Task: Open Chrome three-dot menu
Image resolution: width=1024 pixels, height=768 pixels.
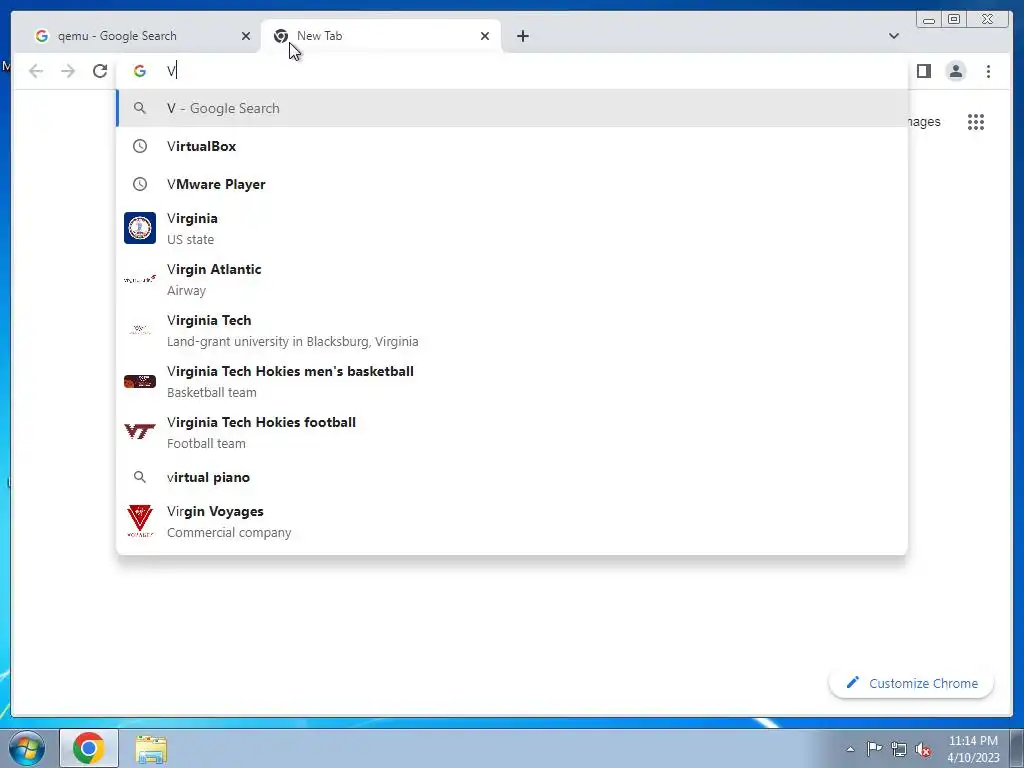Action: [988, 71]
